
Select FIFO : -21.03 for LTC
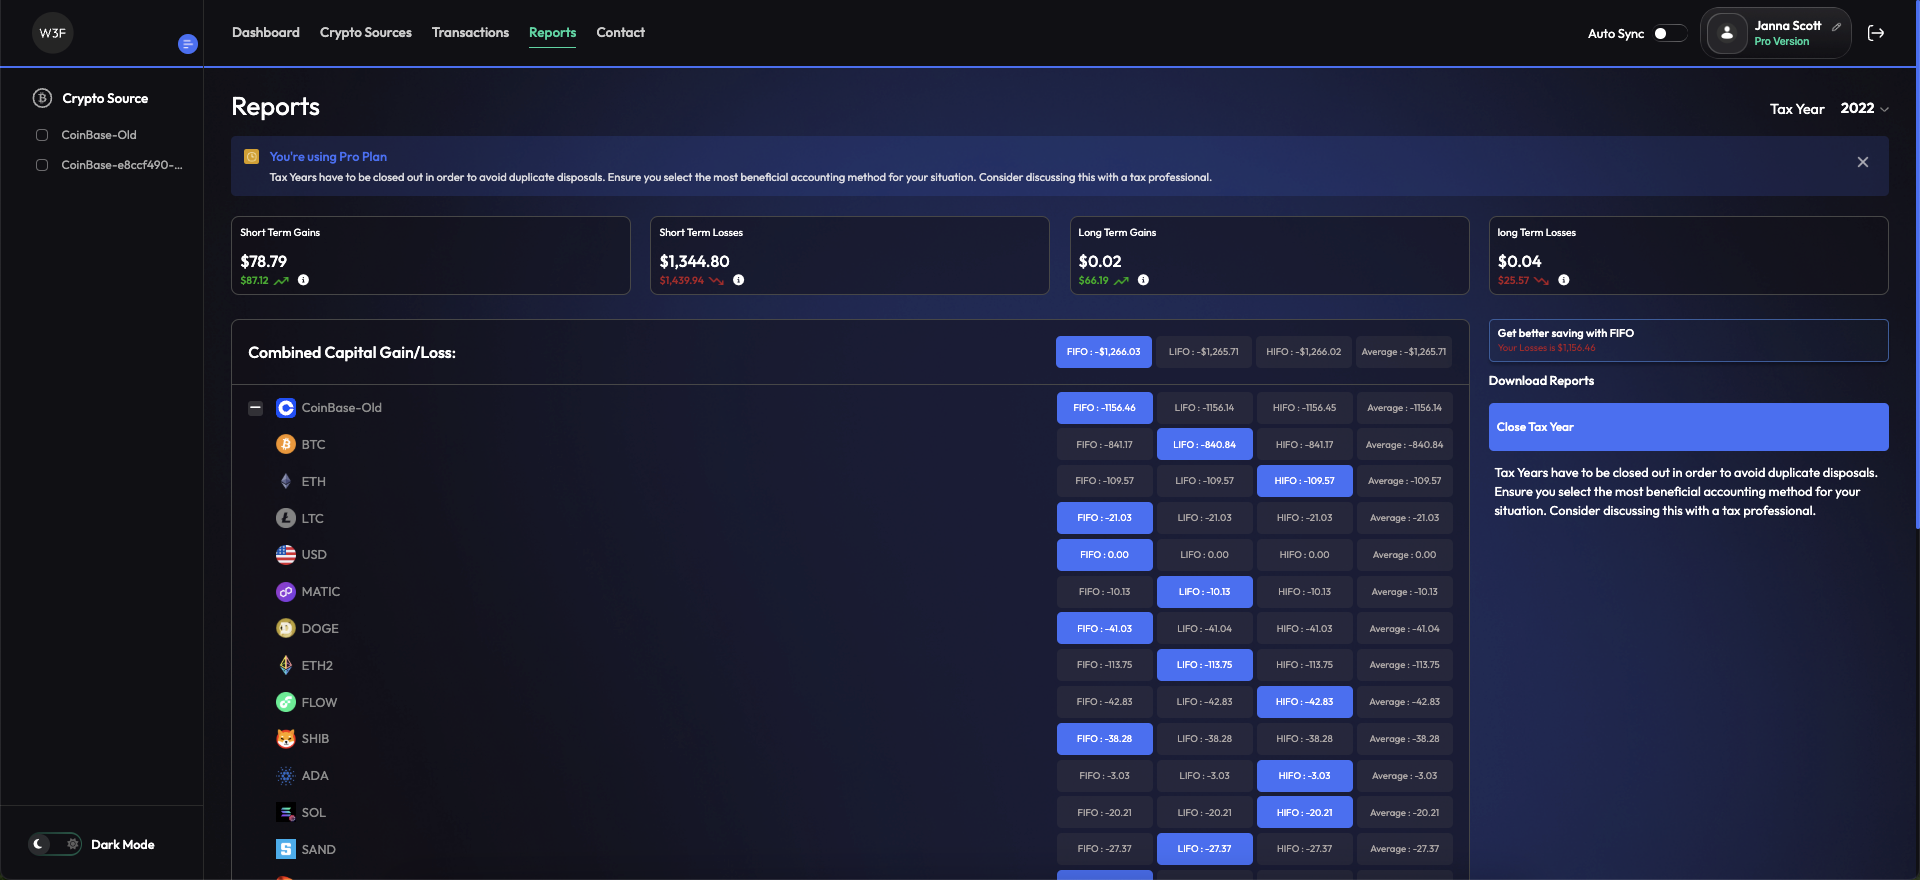pos(1105,518)
